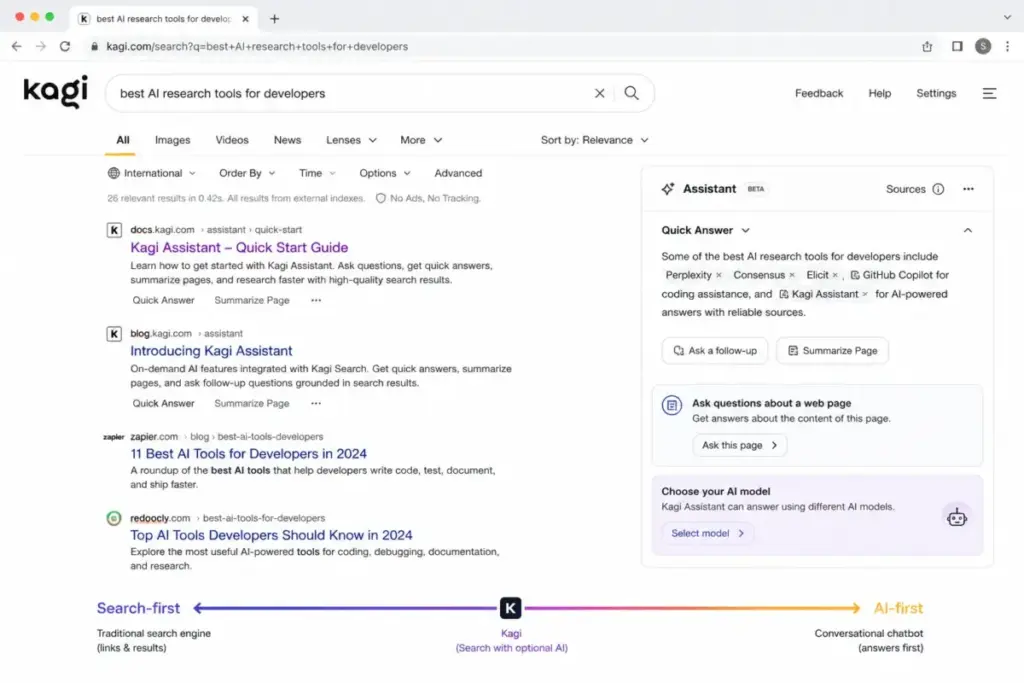Image resolution: width=1024 pixels, height=683 pixels.
Task: Focus the Kagi search input field
Action: [x=353, y=93]
